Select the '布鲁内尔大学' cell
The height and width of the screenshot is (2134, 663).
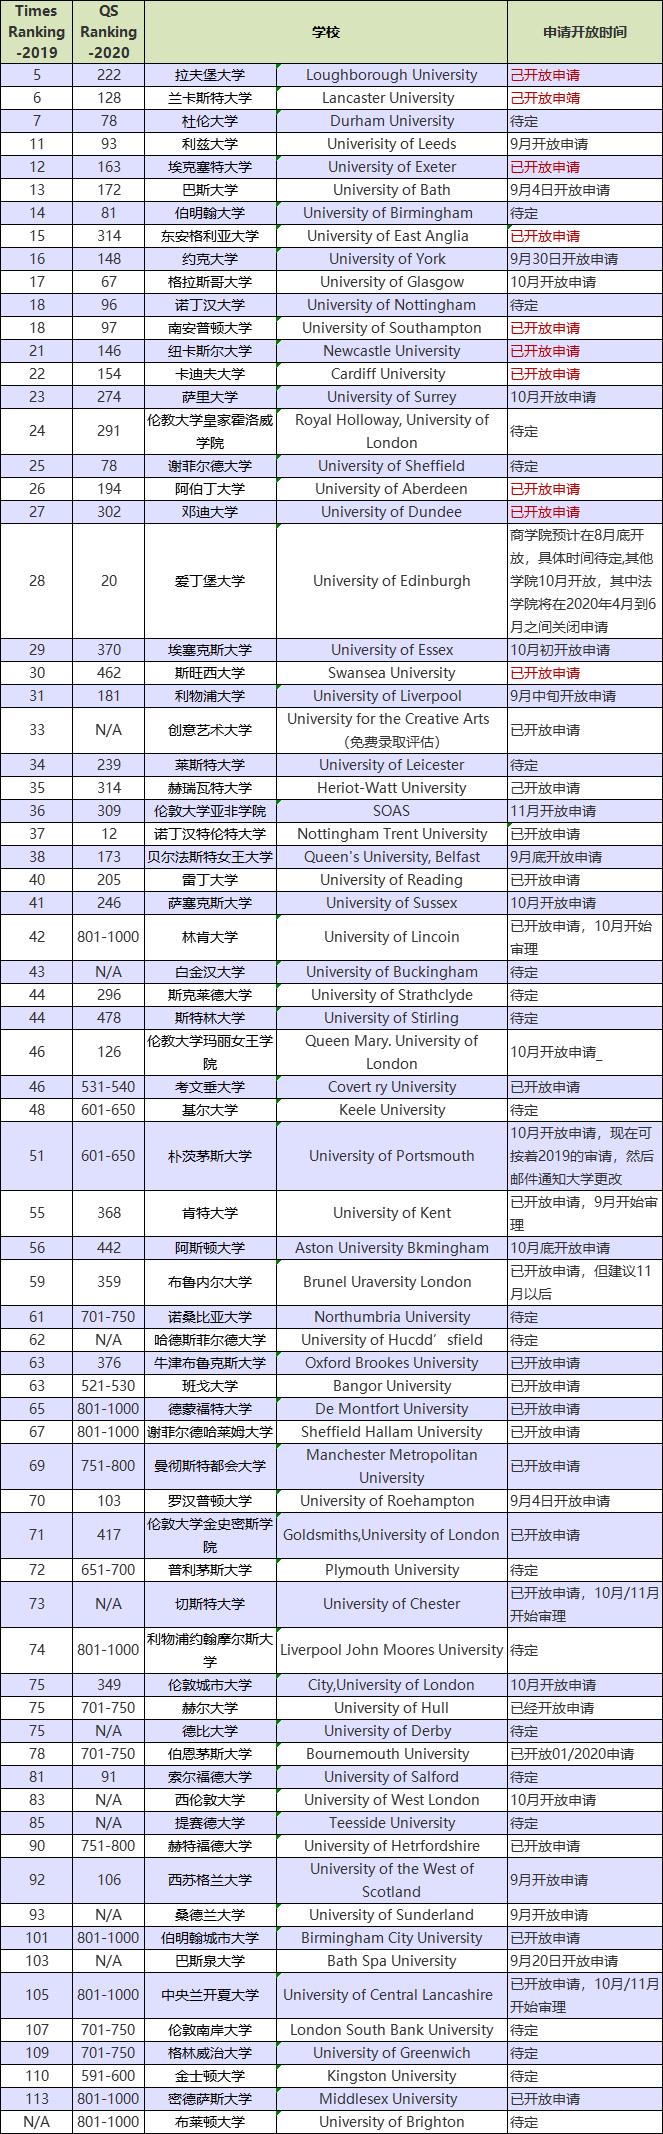pos(210,1282)
